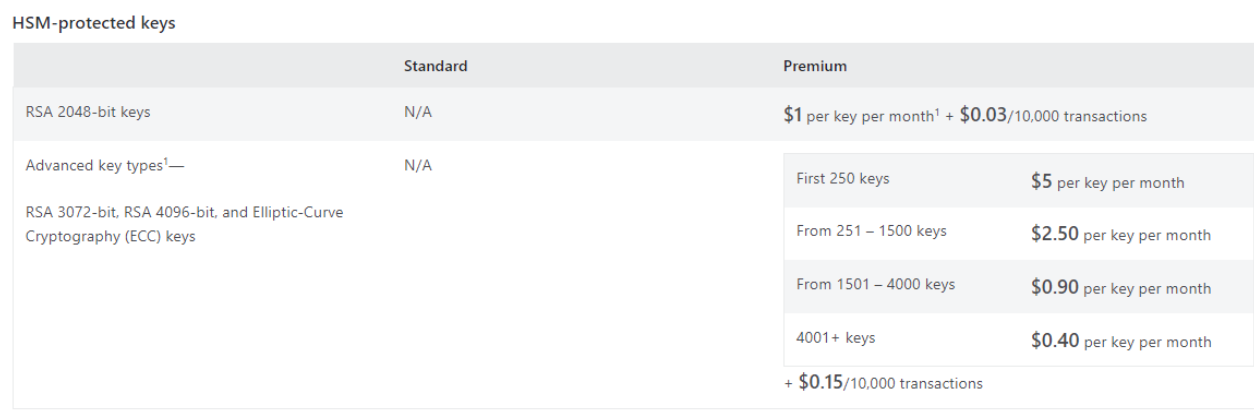The height and width of the screenshot is (418, 1254).
Task: Click the $0.90 per key per month price
Action: [1121, 288]
